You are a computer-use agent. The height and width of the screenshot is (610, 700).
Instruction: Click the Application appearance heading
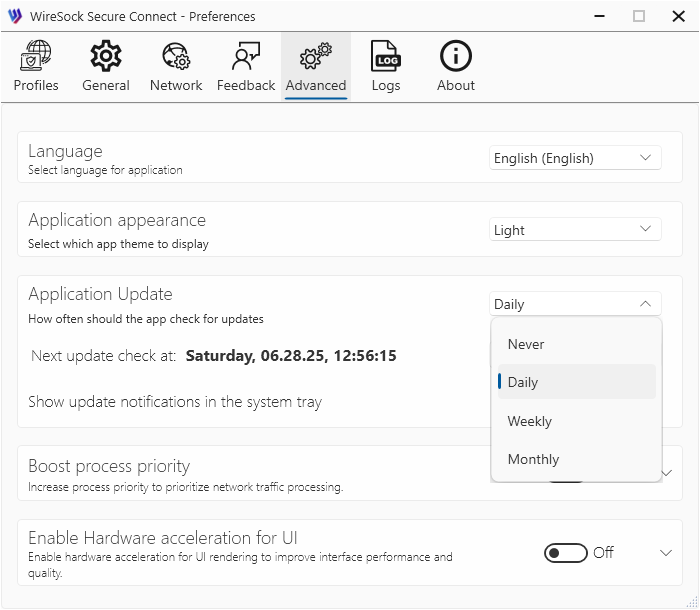pos(117,221)
